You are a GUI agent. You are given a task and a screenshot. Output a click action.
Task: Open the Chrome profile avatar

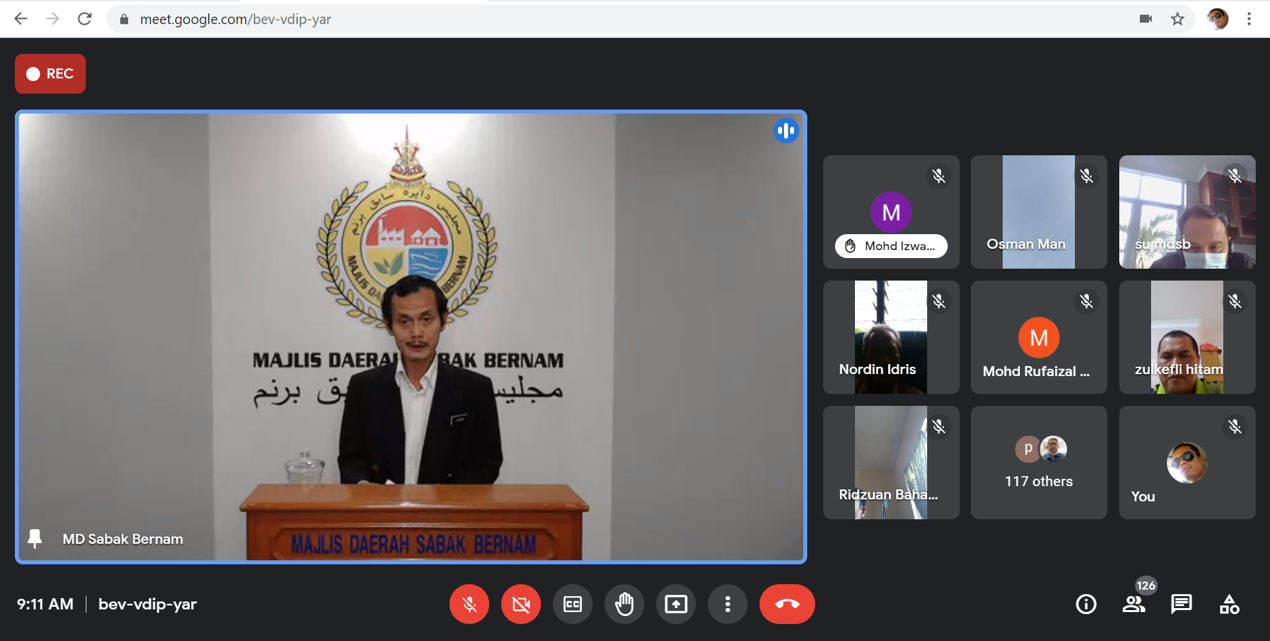(1217, 19)
